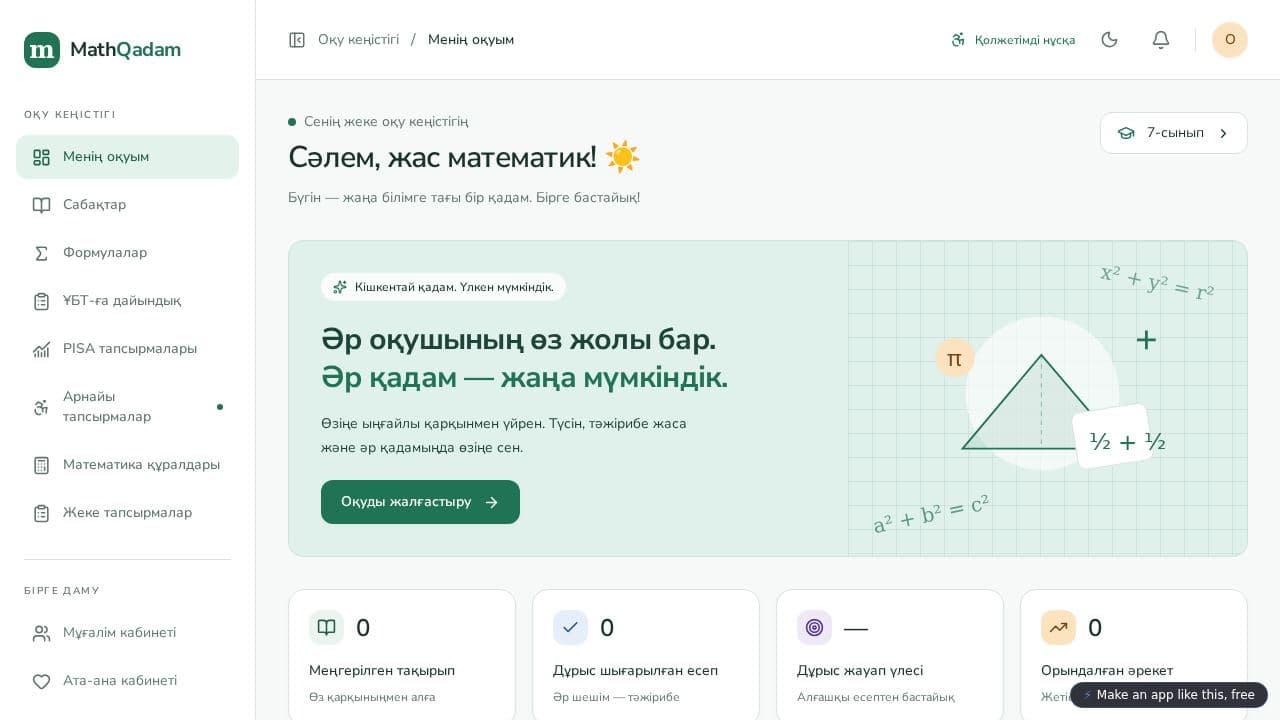Click the Дұрыс шығарылған есеп label
The image size is (1280, 720).
[x=635, y=671]
